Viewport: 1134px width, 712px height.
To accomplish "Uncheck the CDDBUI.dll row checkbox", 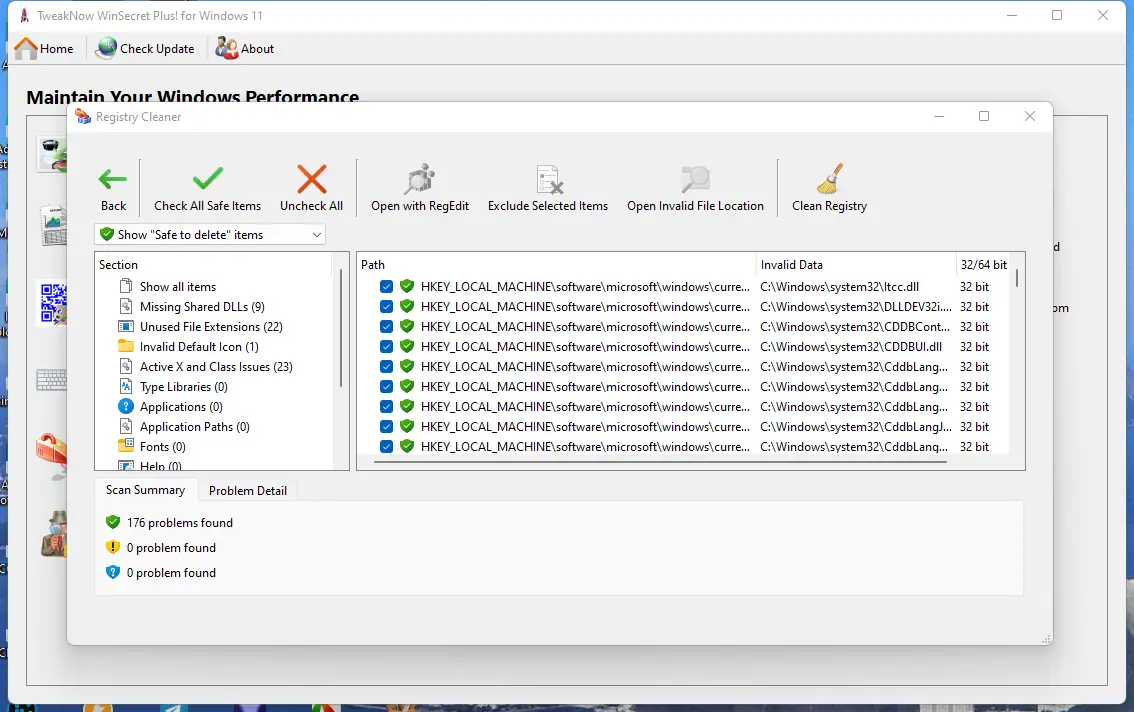I will click(x=386, y=347).
